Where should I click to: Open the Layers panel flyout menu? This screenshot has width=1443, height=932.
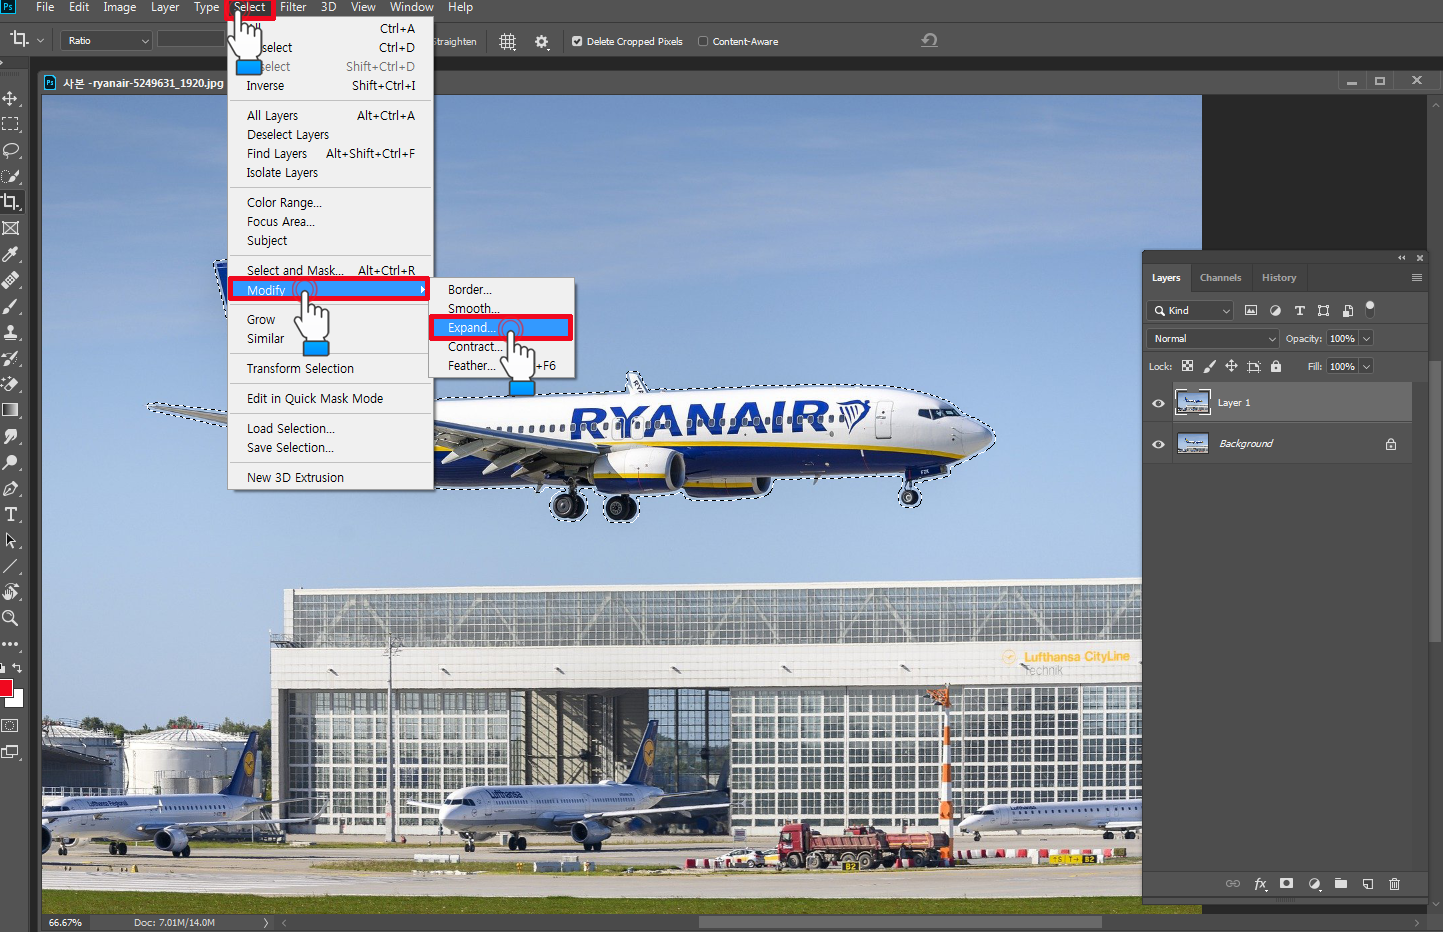[x=1417, y=278]
